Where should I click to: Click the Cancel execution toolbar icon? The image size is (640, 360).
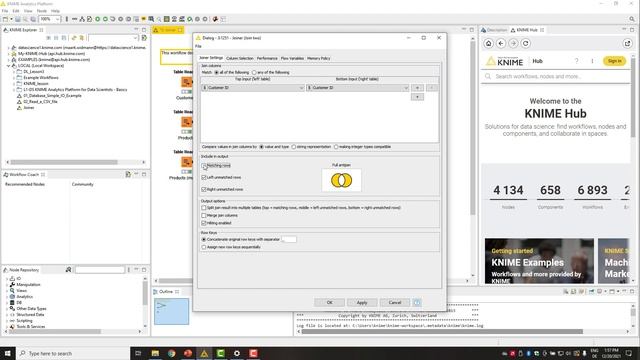[x=120, y=19]
